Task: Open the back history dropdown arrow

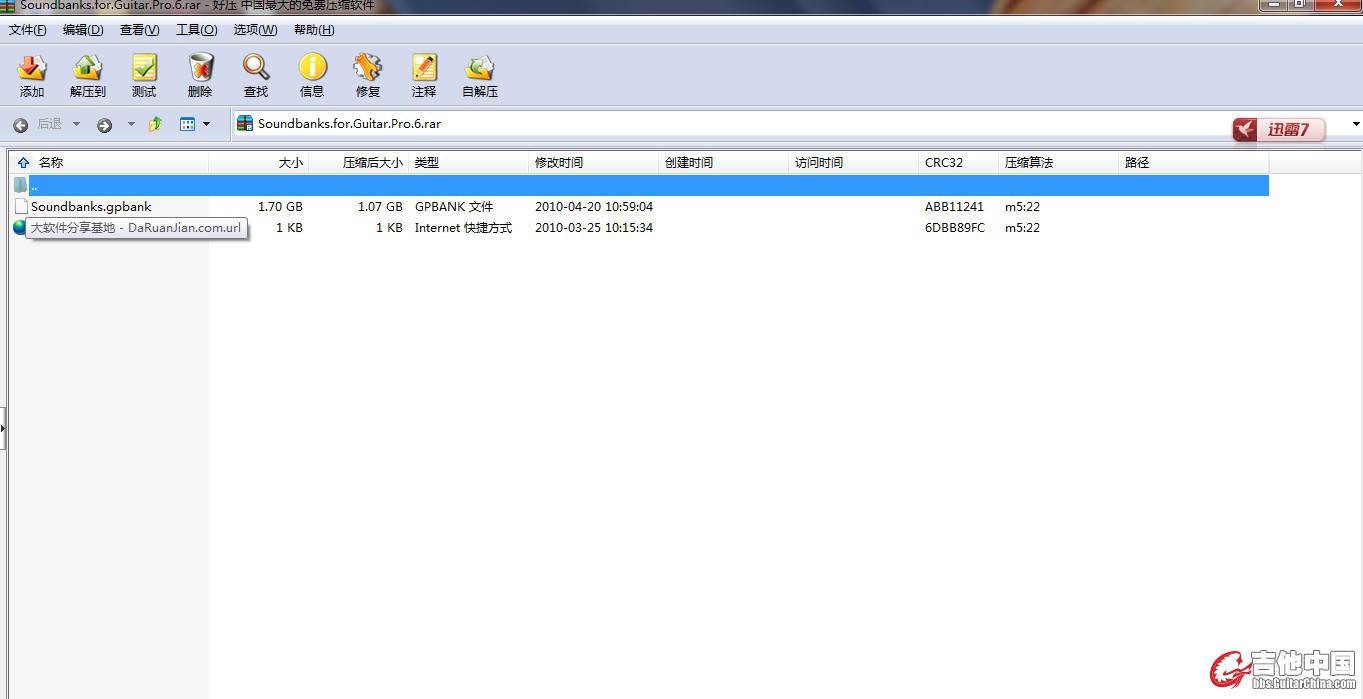Action: pos(76,125)
